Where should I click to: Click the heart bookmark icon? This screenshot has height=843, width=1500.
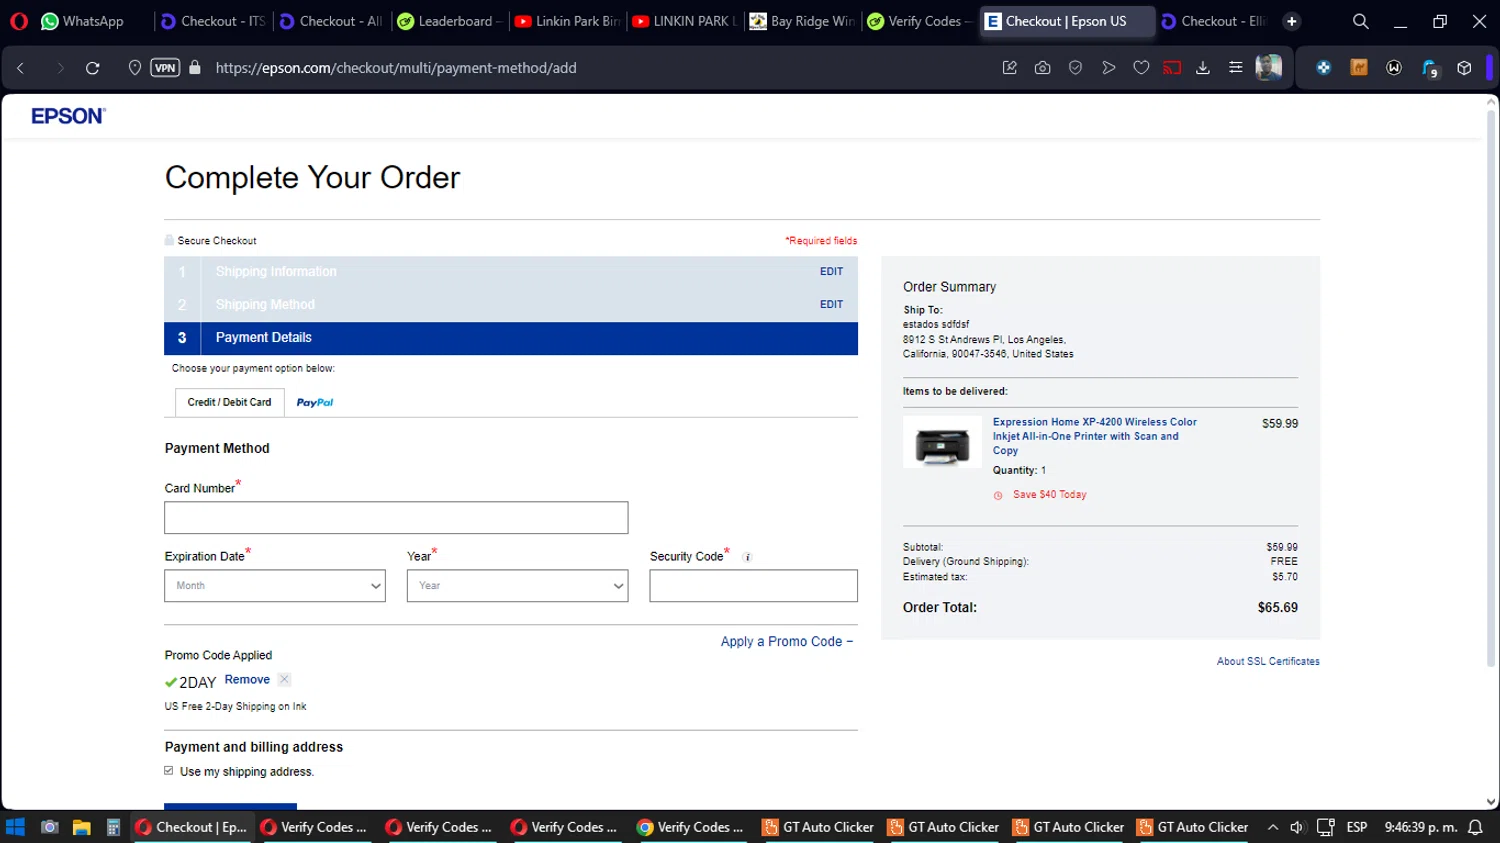[x=1141, y=68]
